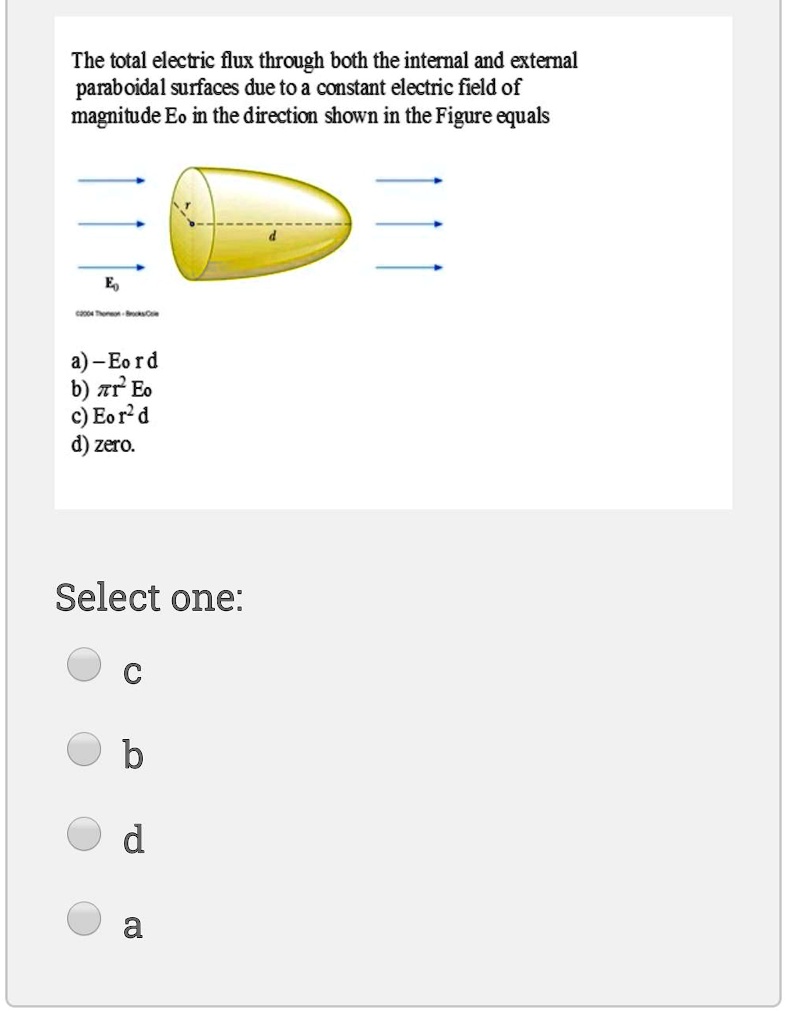The image size is (786, 1012).
Task: Click the "d" answer label text
Action: pyautogui.click(x=134, y=838)
